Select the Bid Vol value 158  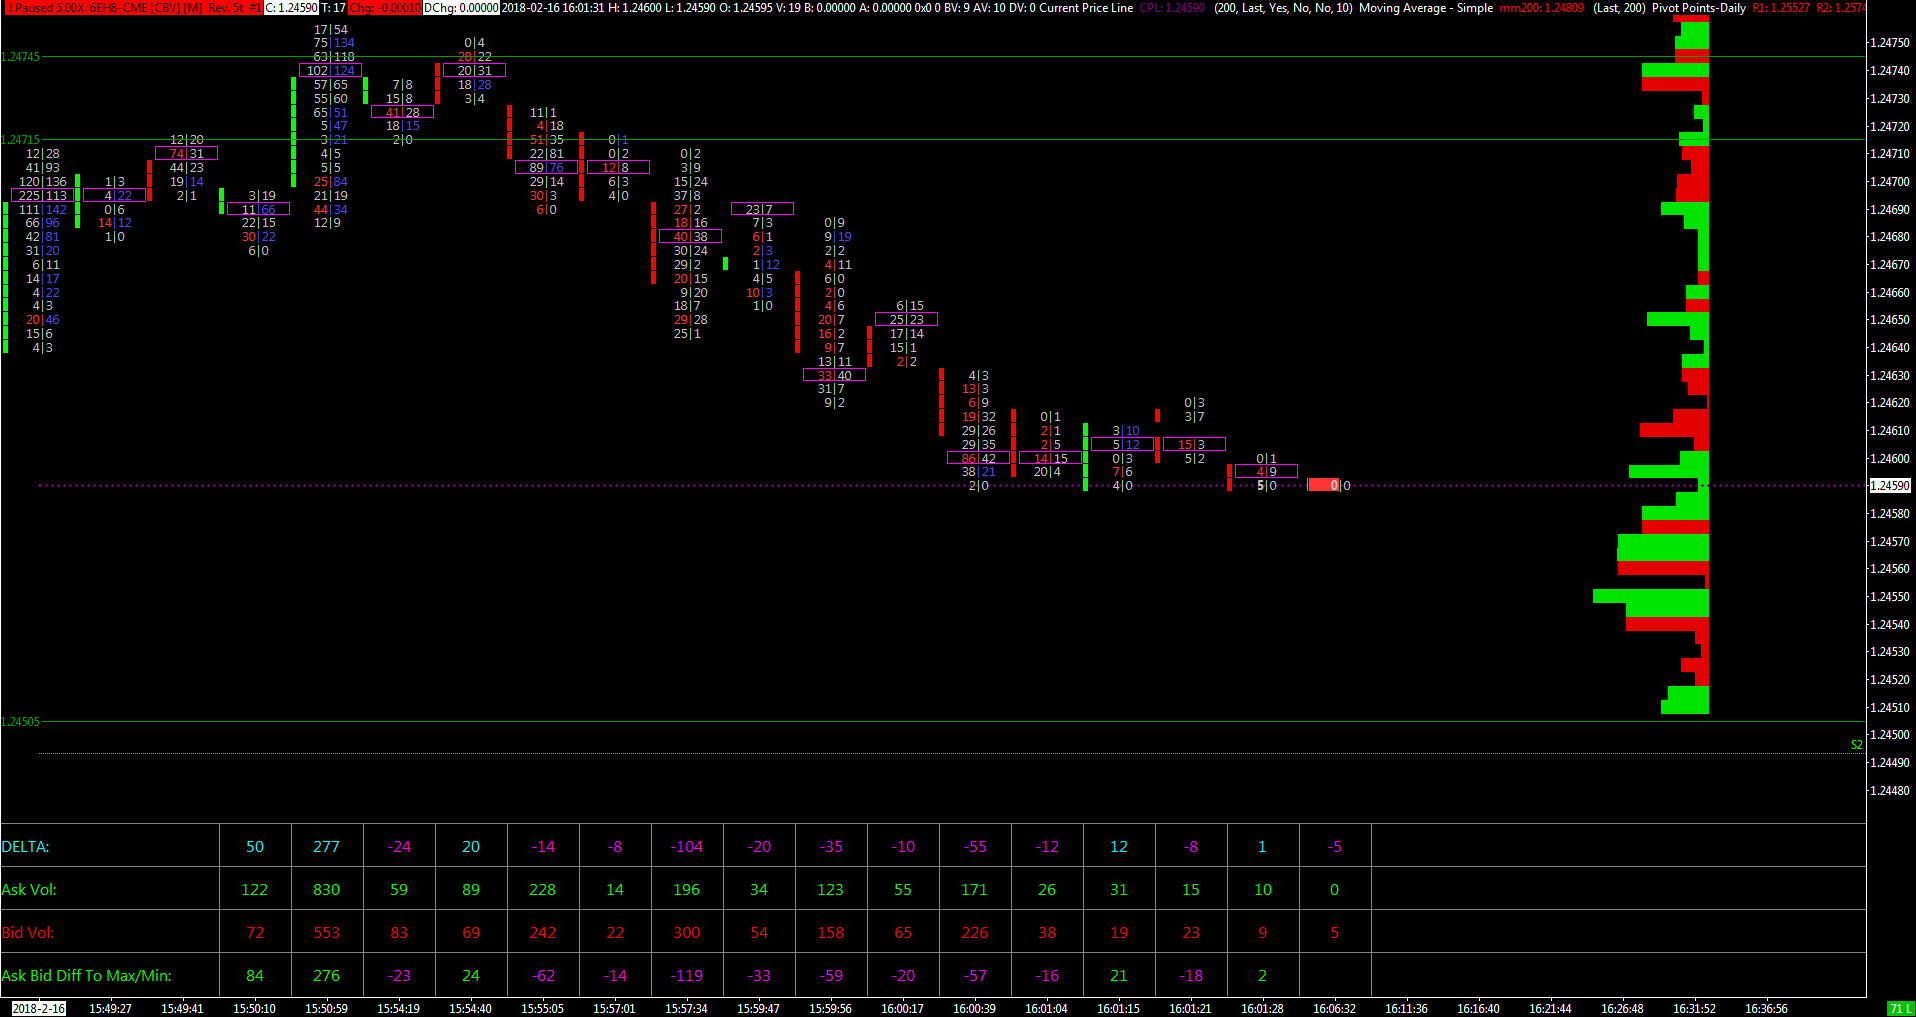[831, 933]
